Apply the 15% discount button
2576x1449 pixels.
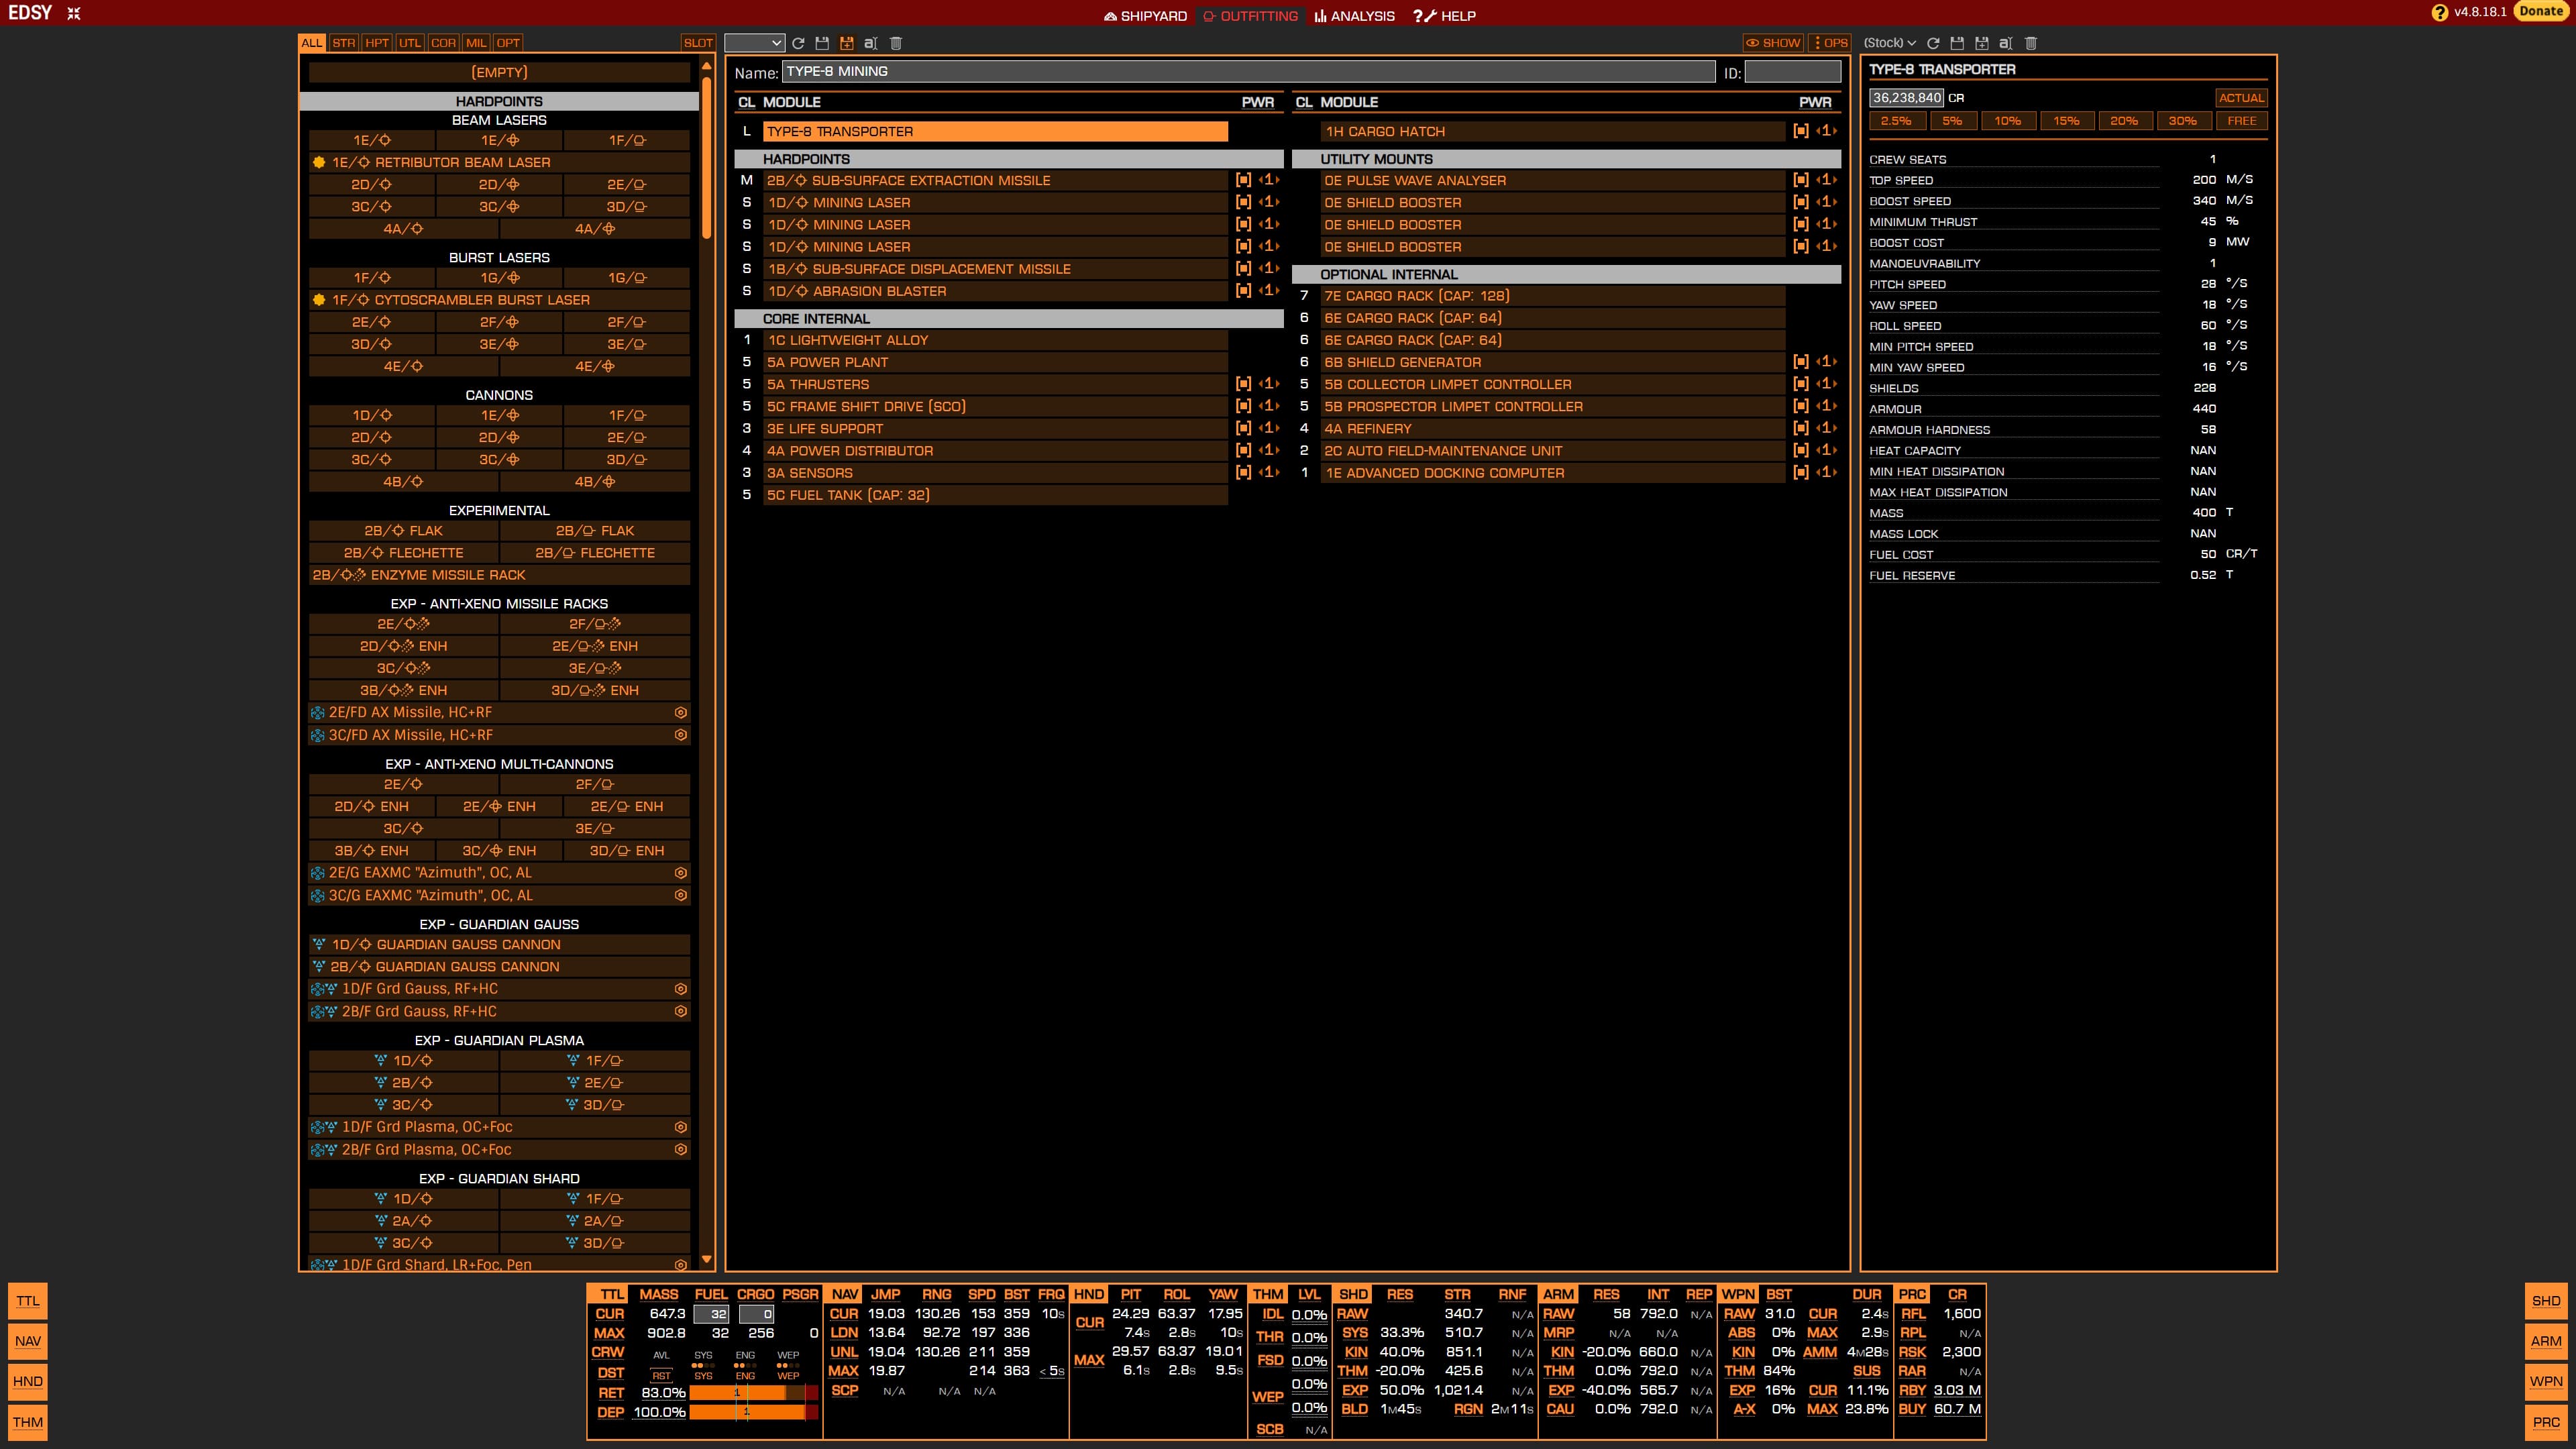click(2066, 121)
